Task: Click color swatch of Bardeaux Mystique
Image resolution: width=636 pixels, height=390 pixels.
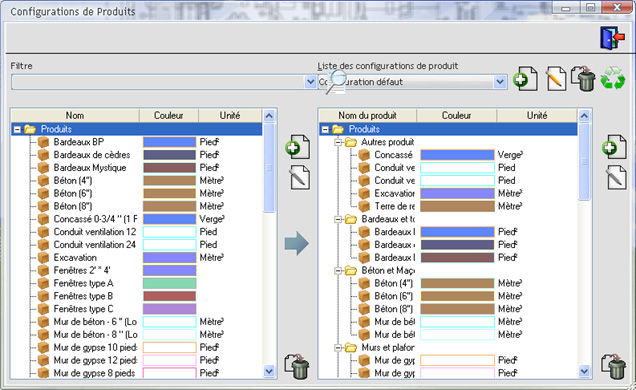Action: tap(170, 168)
